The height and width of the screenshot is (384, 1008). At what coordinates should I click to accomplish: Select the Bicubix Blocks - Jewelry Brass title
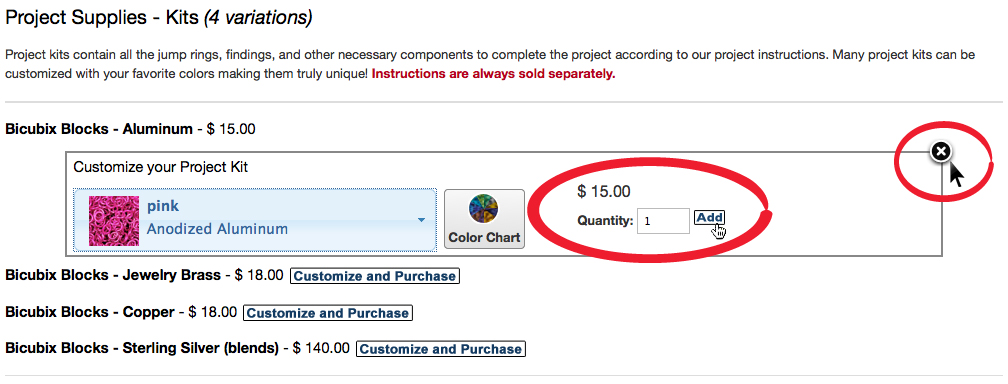(112, 276)
